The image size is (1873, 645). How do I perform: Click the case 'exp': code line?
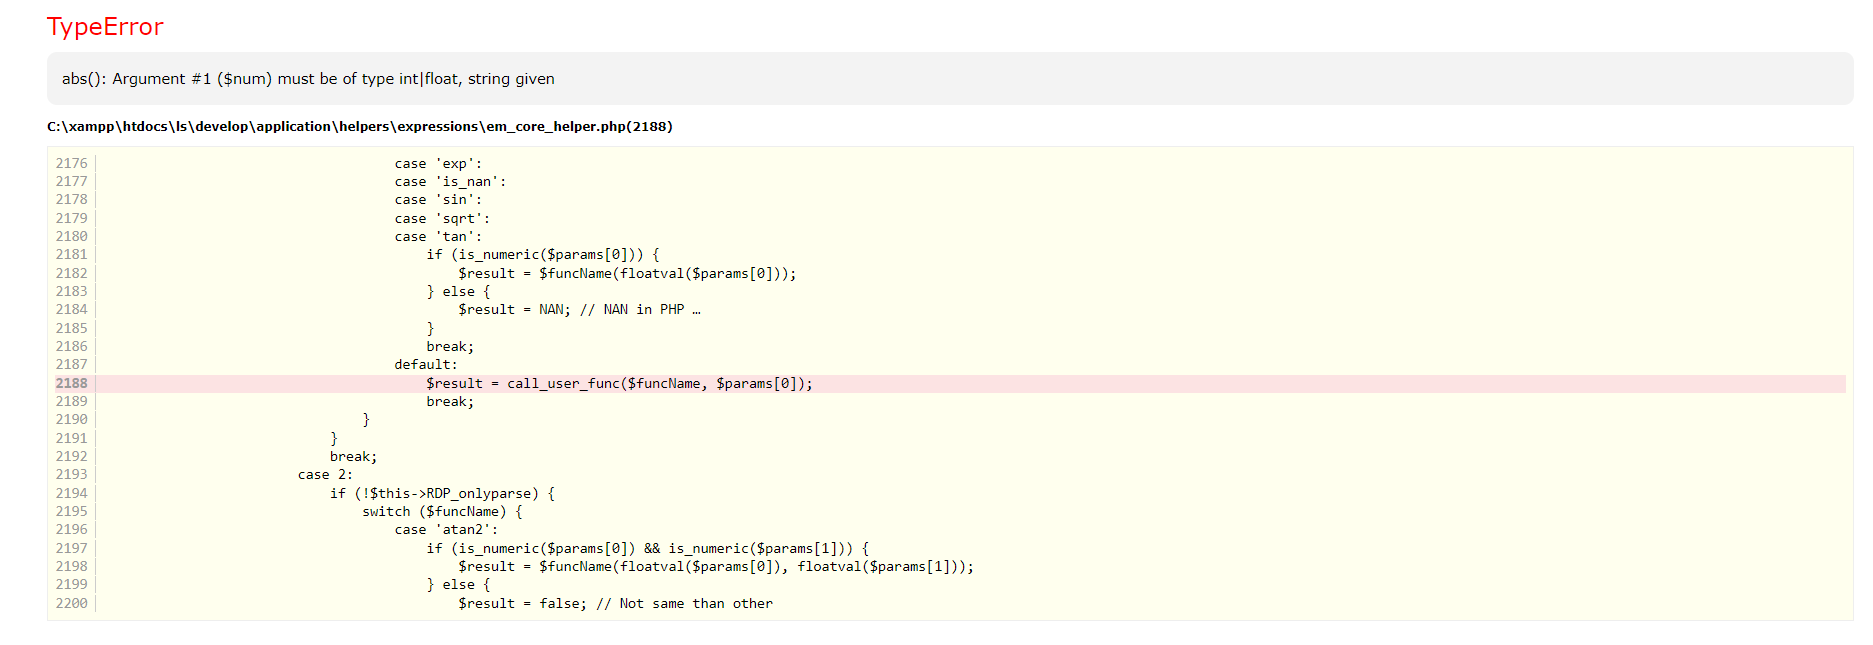pos(438,164)
